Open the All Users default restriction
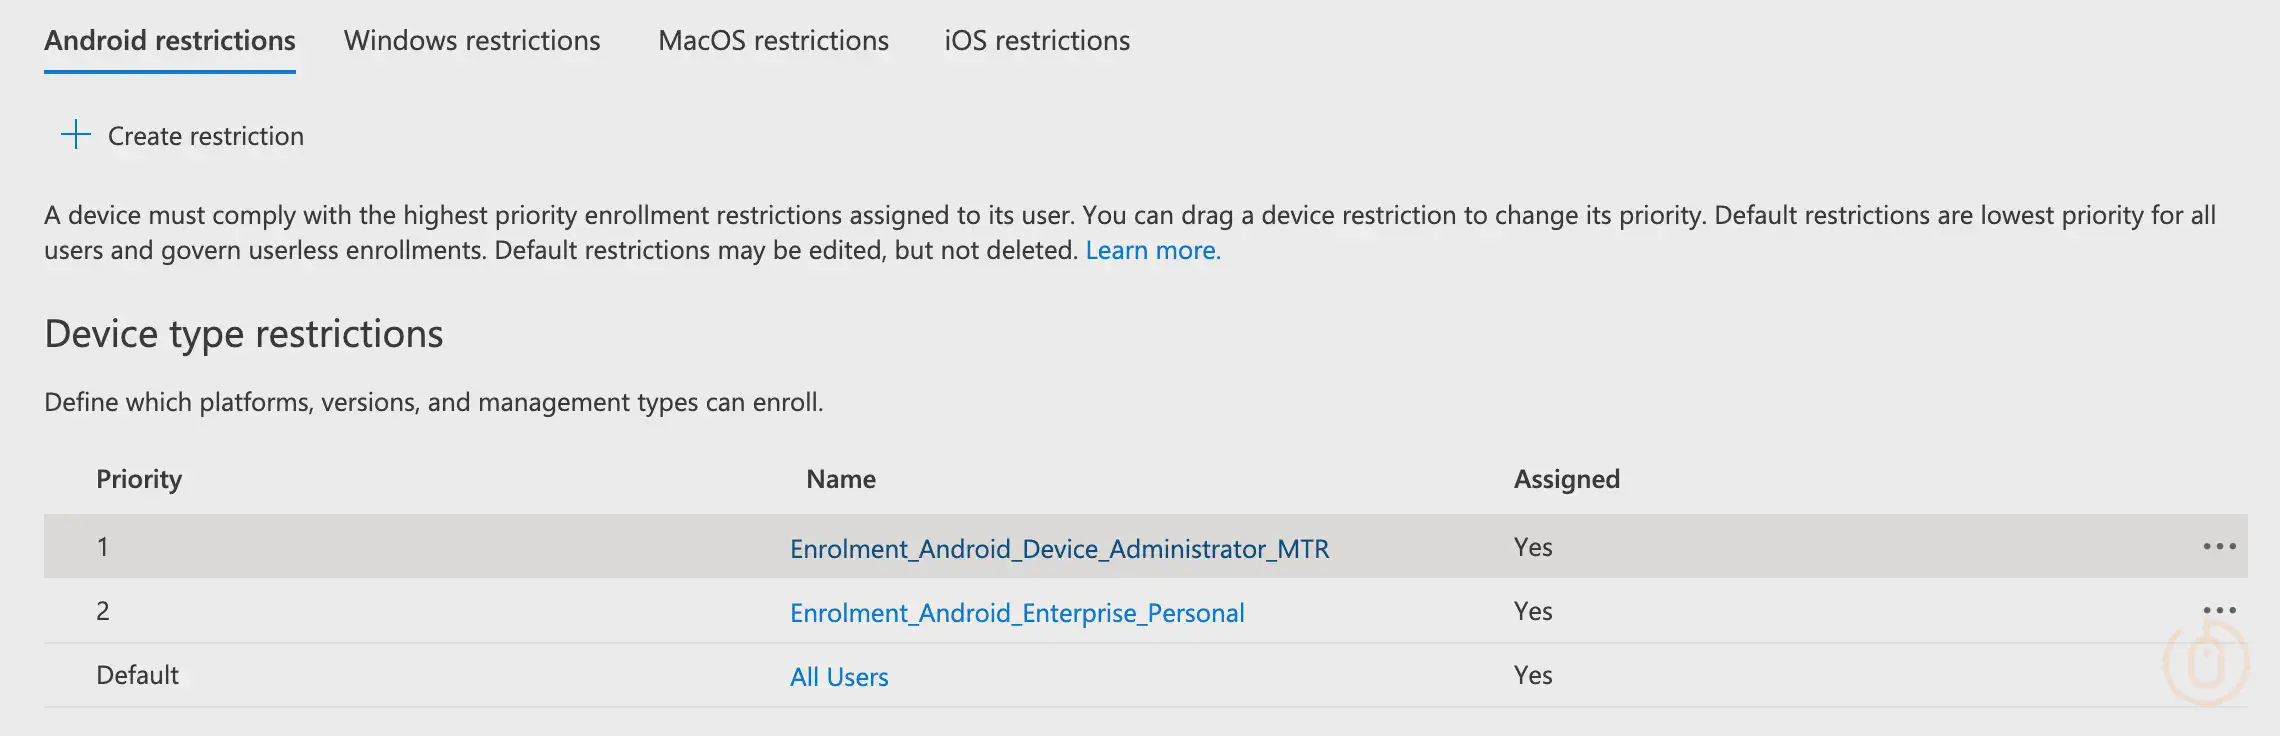This screenshot has width=2280, height=736. tap(839, 677)
